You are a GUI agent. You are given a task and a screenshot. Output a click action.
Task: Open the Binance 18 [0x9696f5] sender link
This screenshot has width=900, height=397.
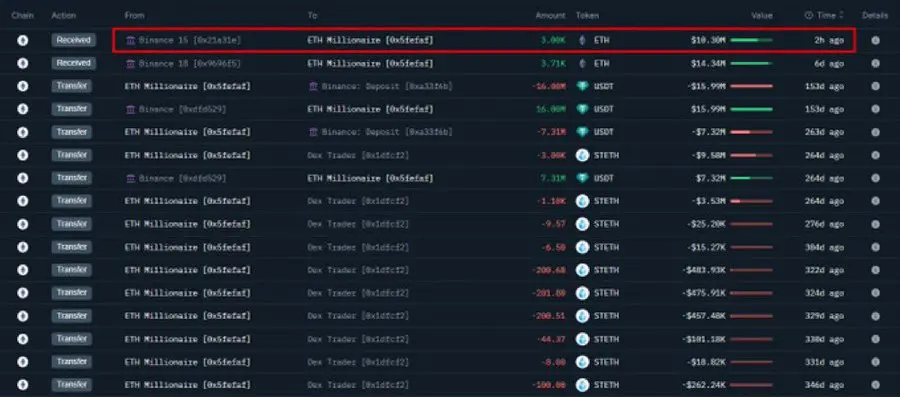[x=183, y=63]
